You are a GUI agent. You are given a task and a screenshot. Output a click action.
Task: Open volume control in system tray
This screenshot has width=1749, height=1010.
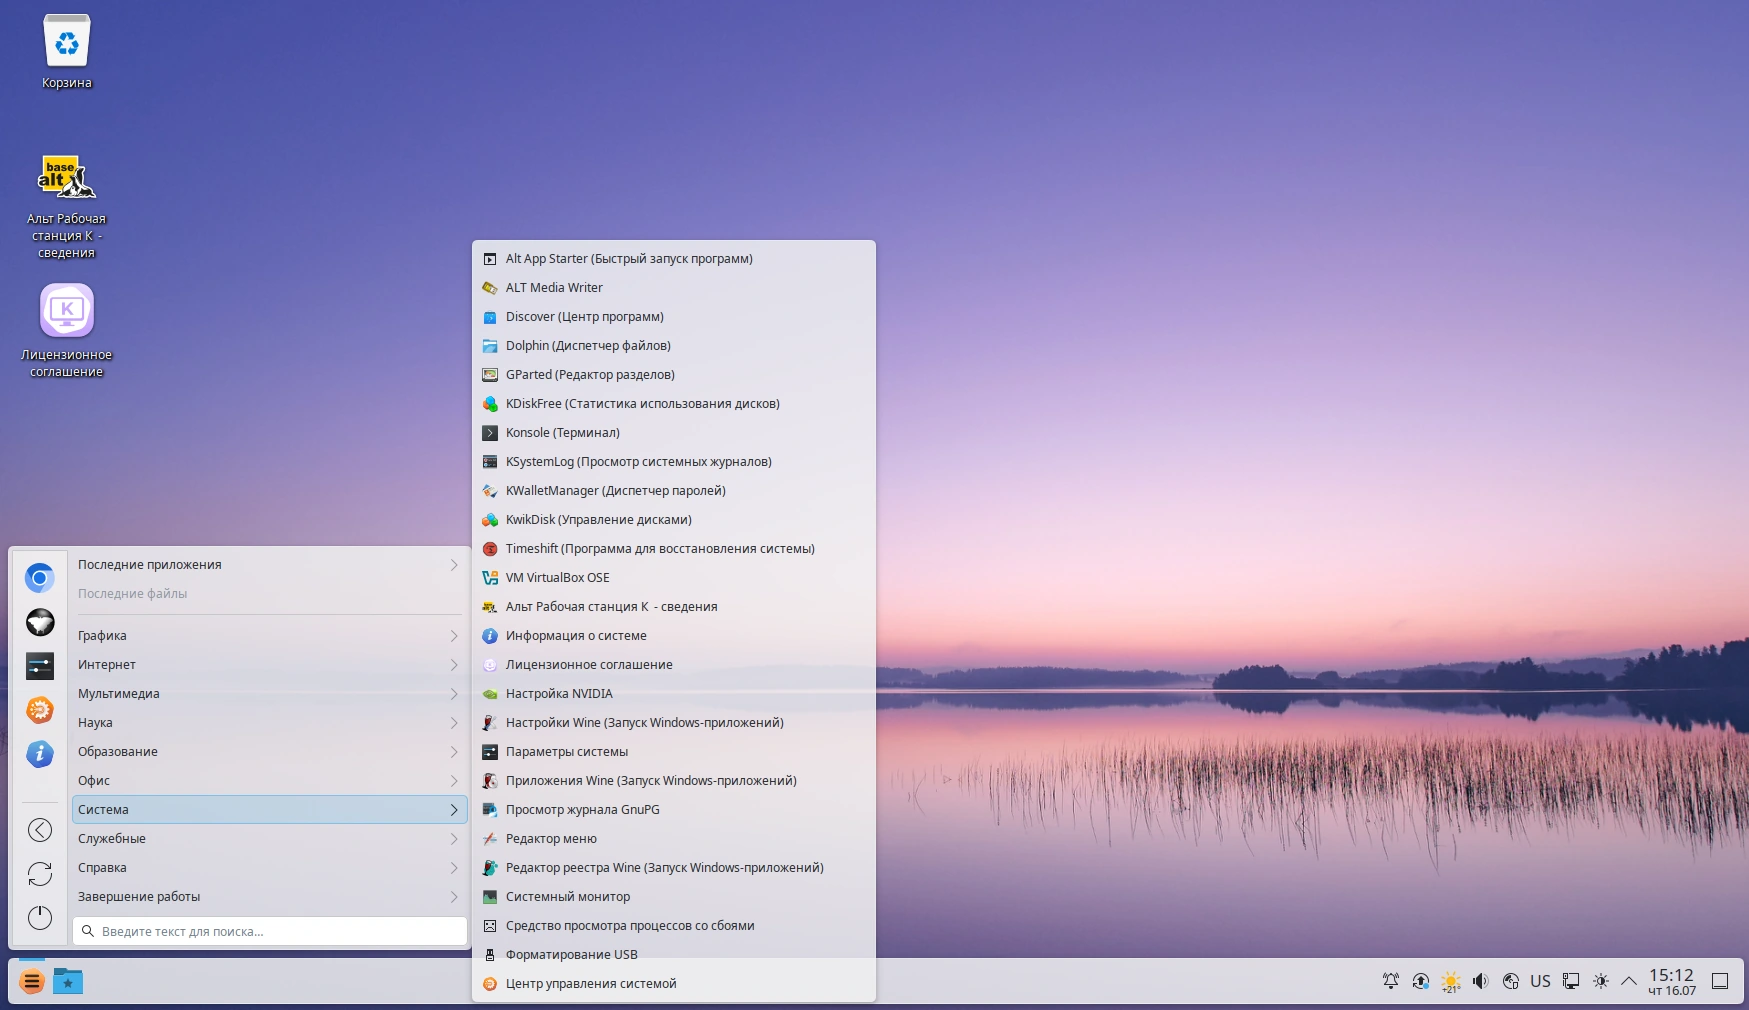pos(1481,981)
